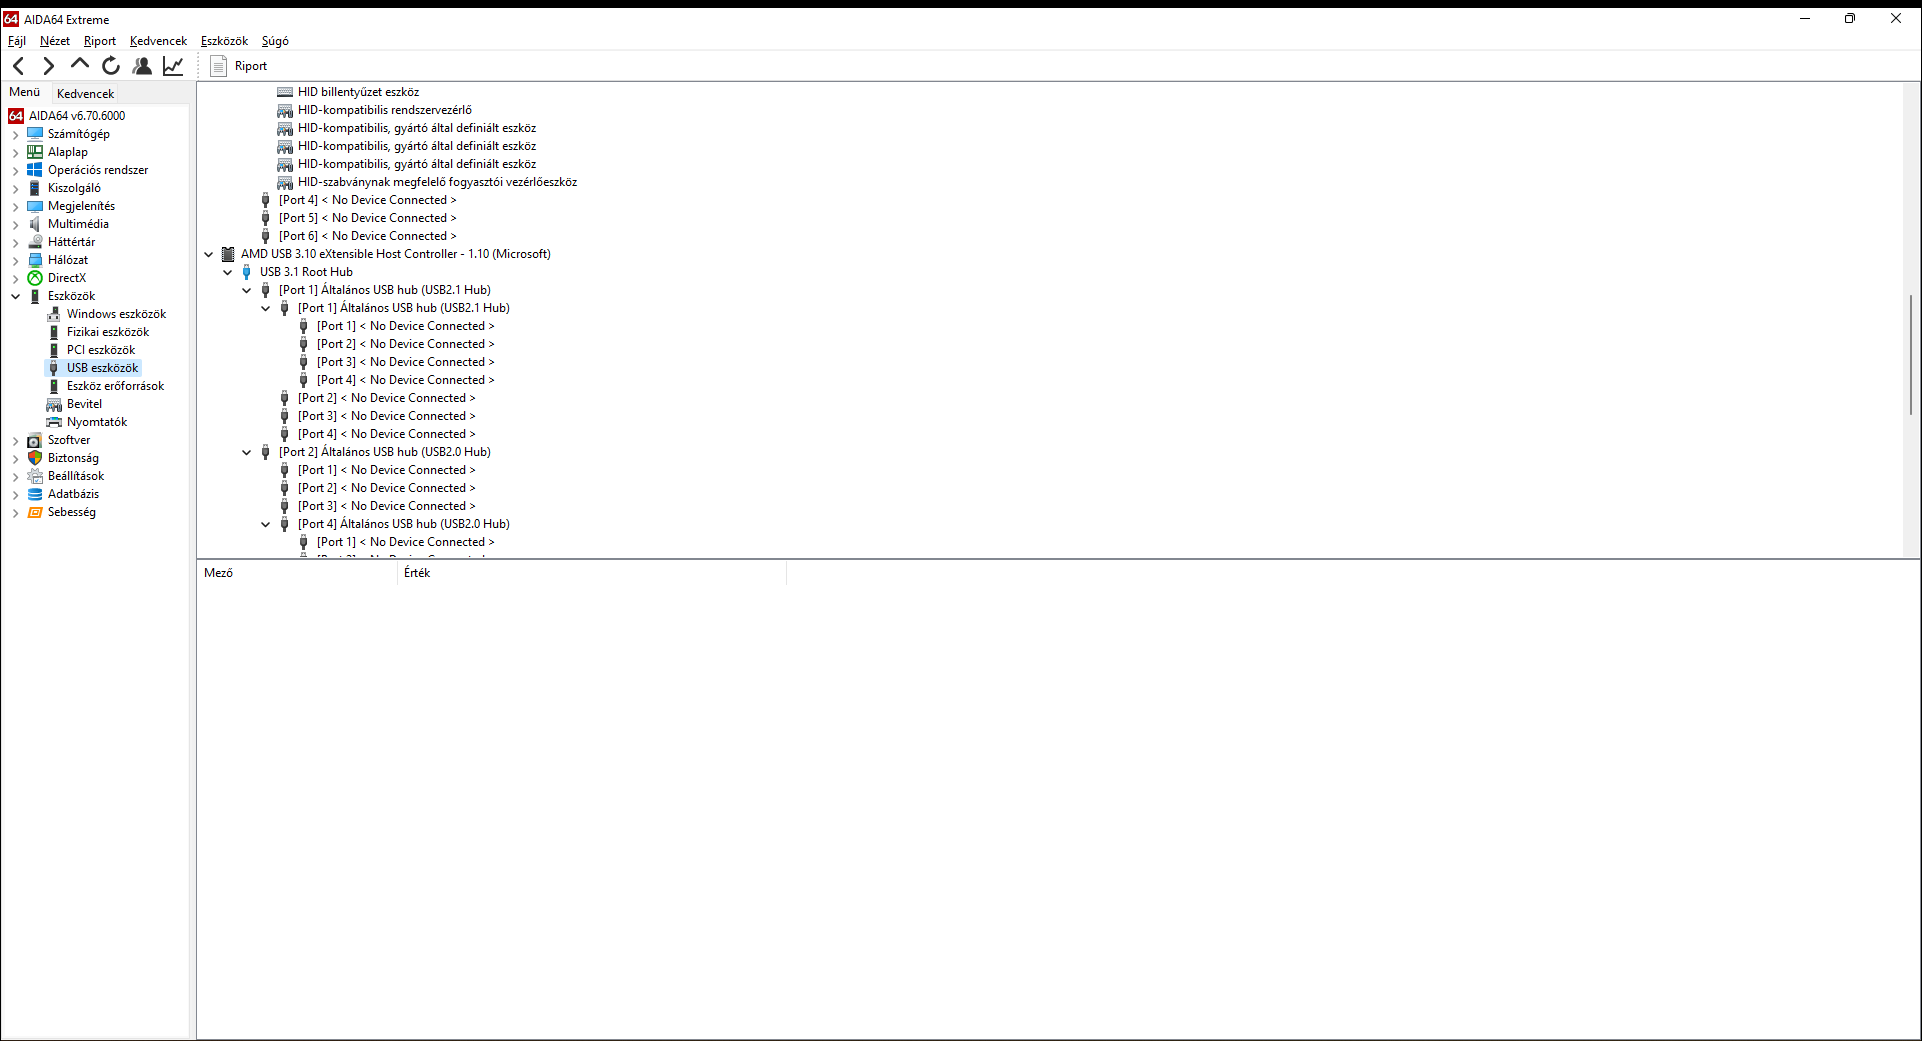Image resolution: width=1922 pixels, height=1041 pixels.
Task: Refresh the page with the circular arrow icon
Action: tap(111, 66)
